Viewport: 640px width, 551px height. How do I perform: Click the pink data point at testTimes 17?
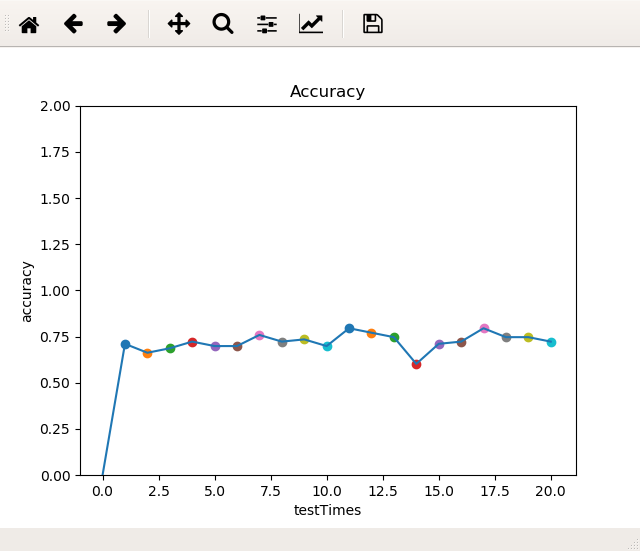(484, 328)
